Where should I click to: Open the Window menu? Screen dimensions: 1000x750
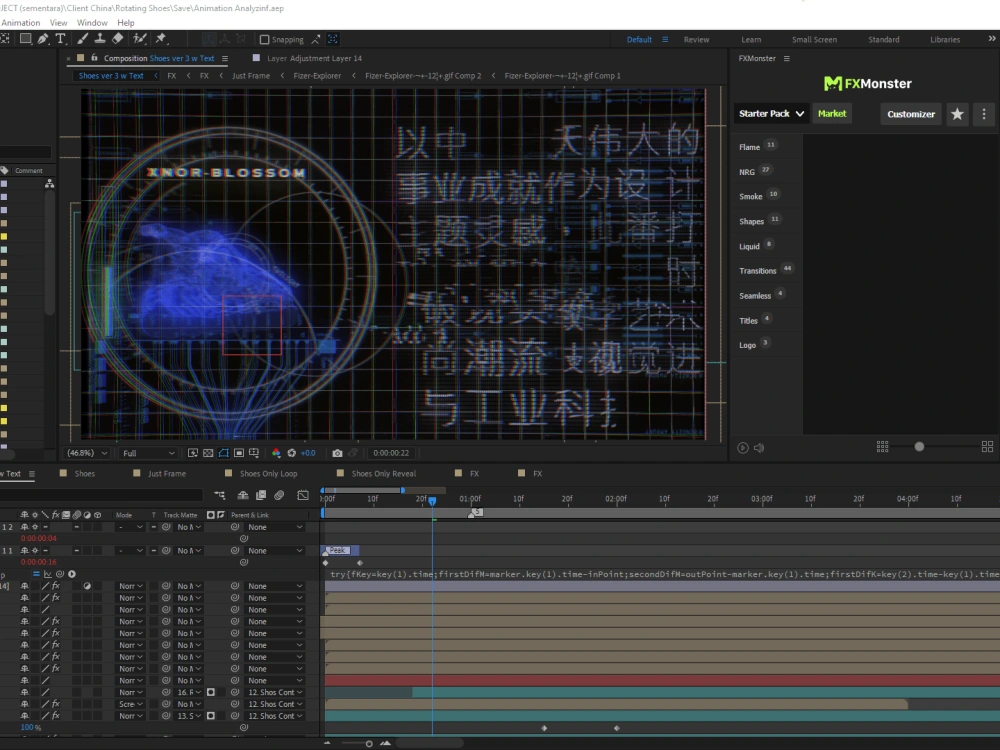(92, 22)
